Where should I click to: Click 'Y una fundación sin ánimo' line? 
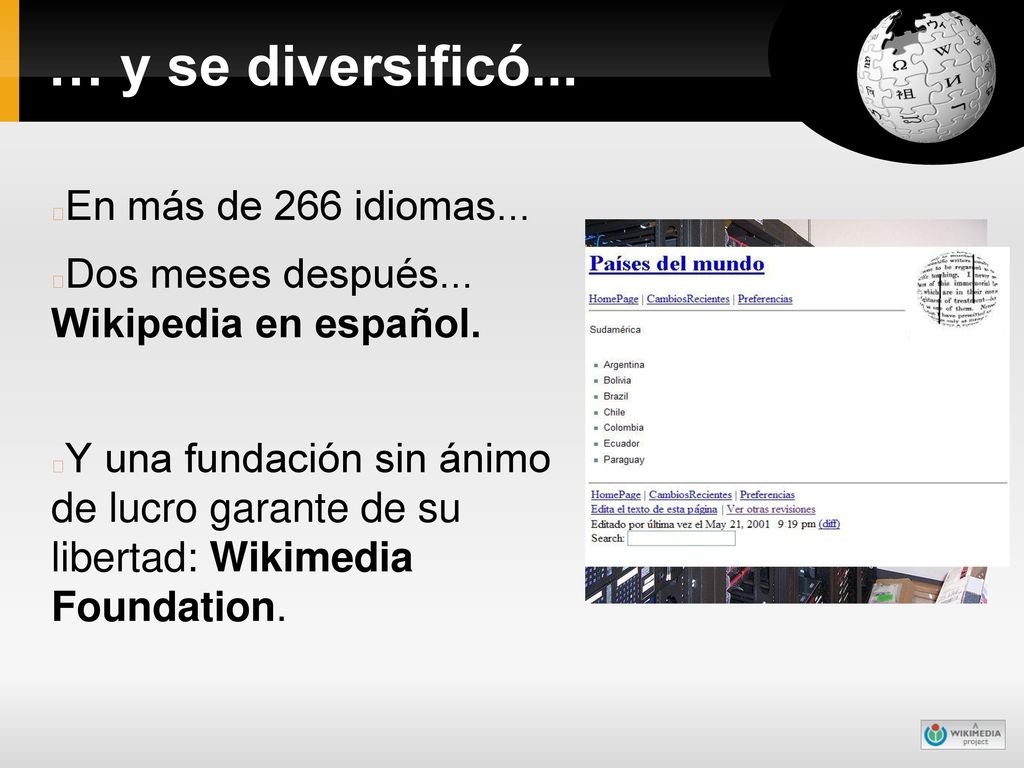(x=308, y=458)
